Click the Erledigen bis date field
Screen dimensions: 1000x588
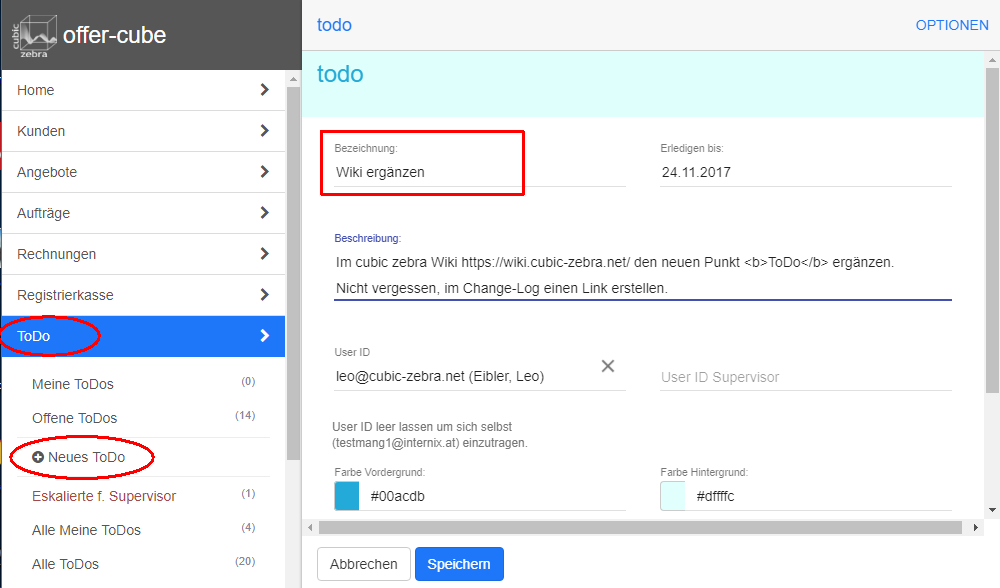805,172
